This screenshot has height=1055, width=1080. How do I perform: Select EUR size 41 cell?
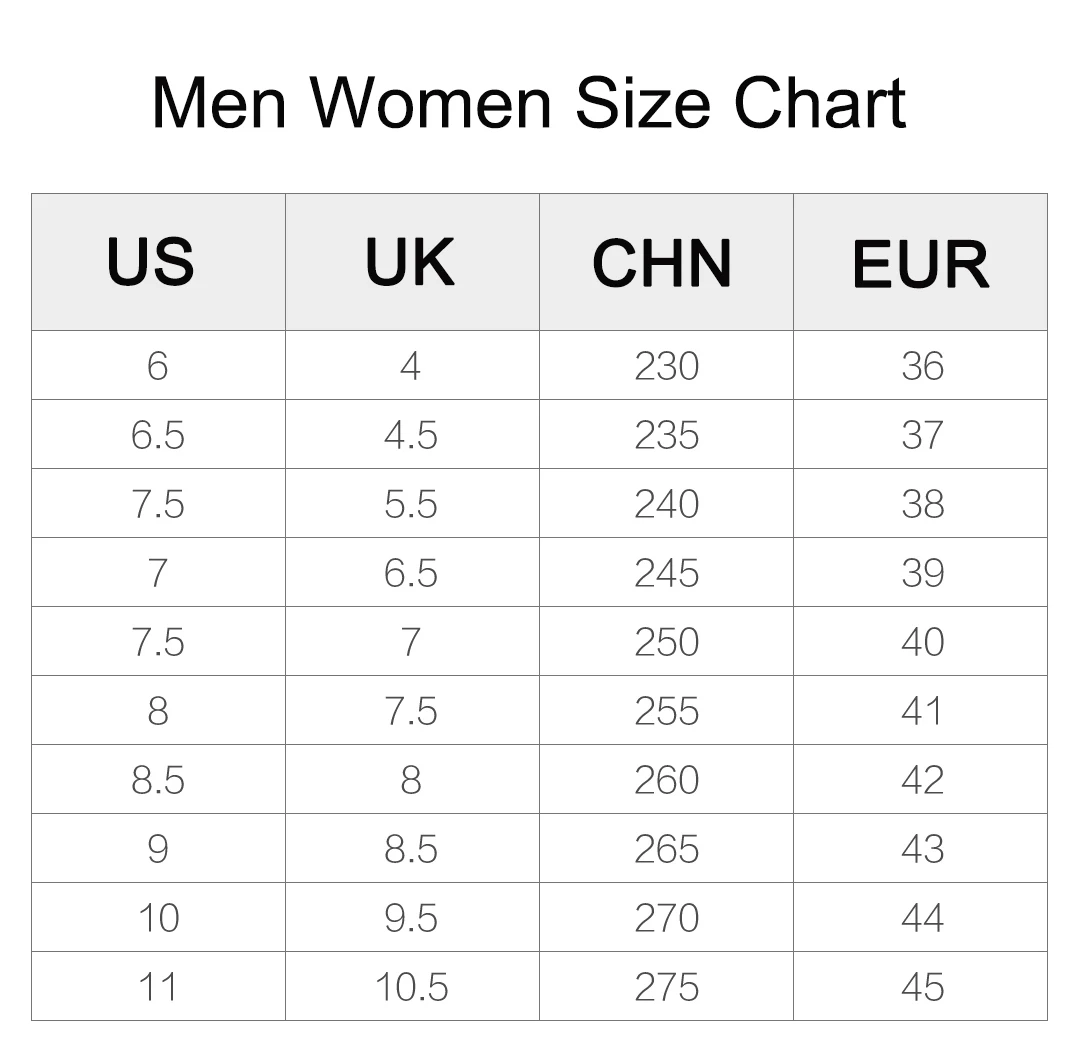click(921, 711)
